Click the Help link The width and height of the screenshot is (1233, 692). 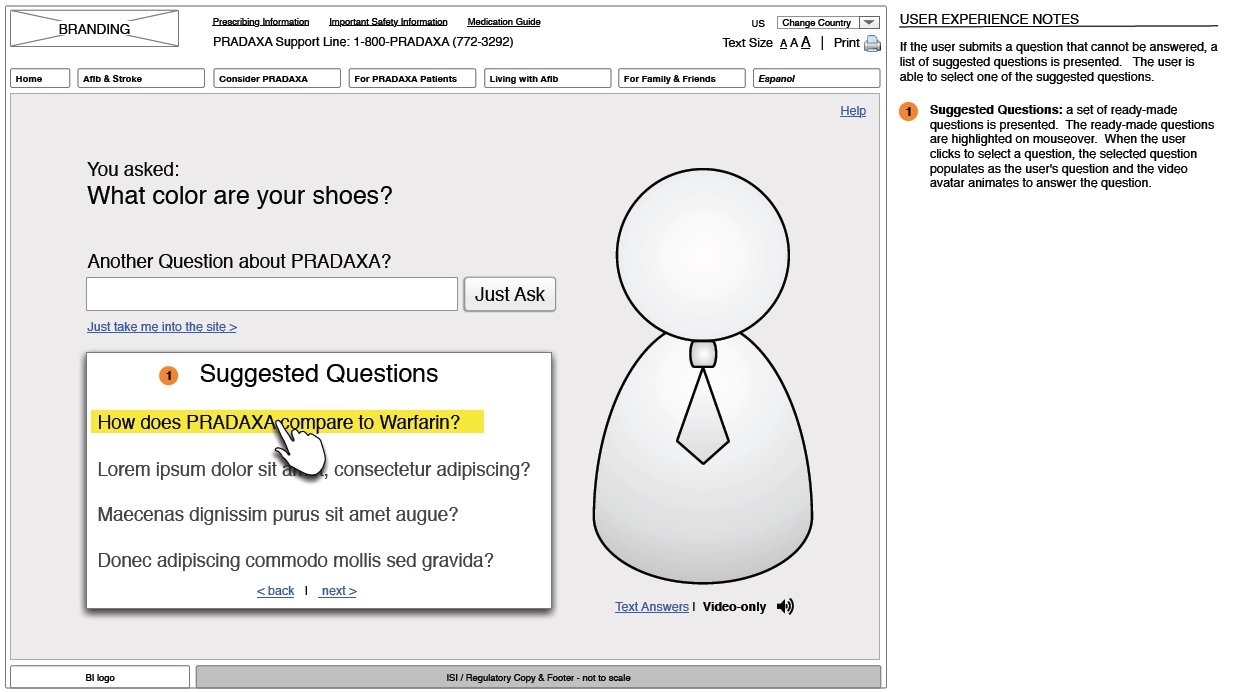click(853, 111)
